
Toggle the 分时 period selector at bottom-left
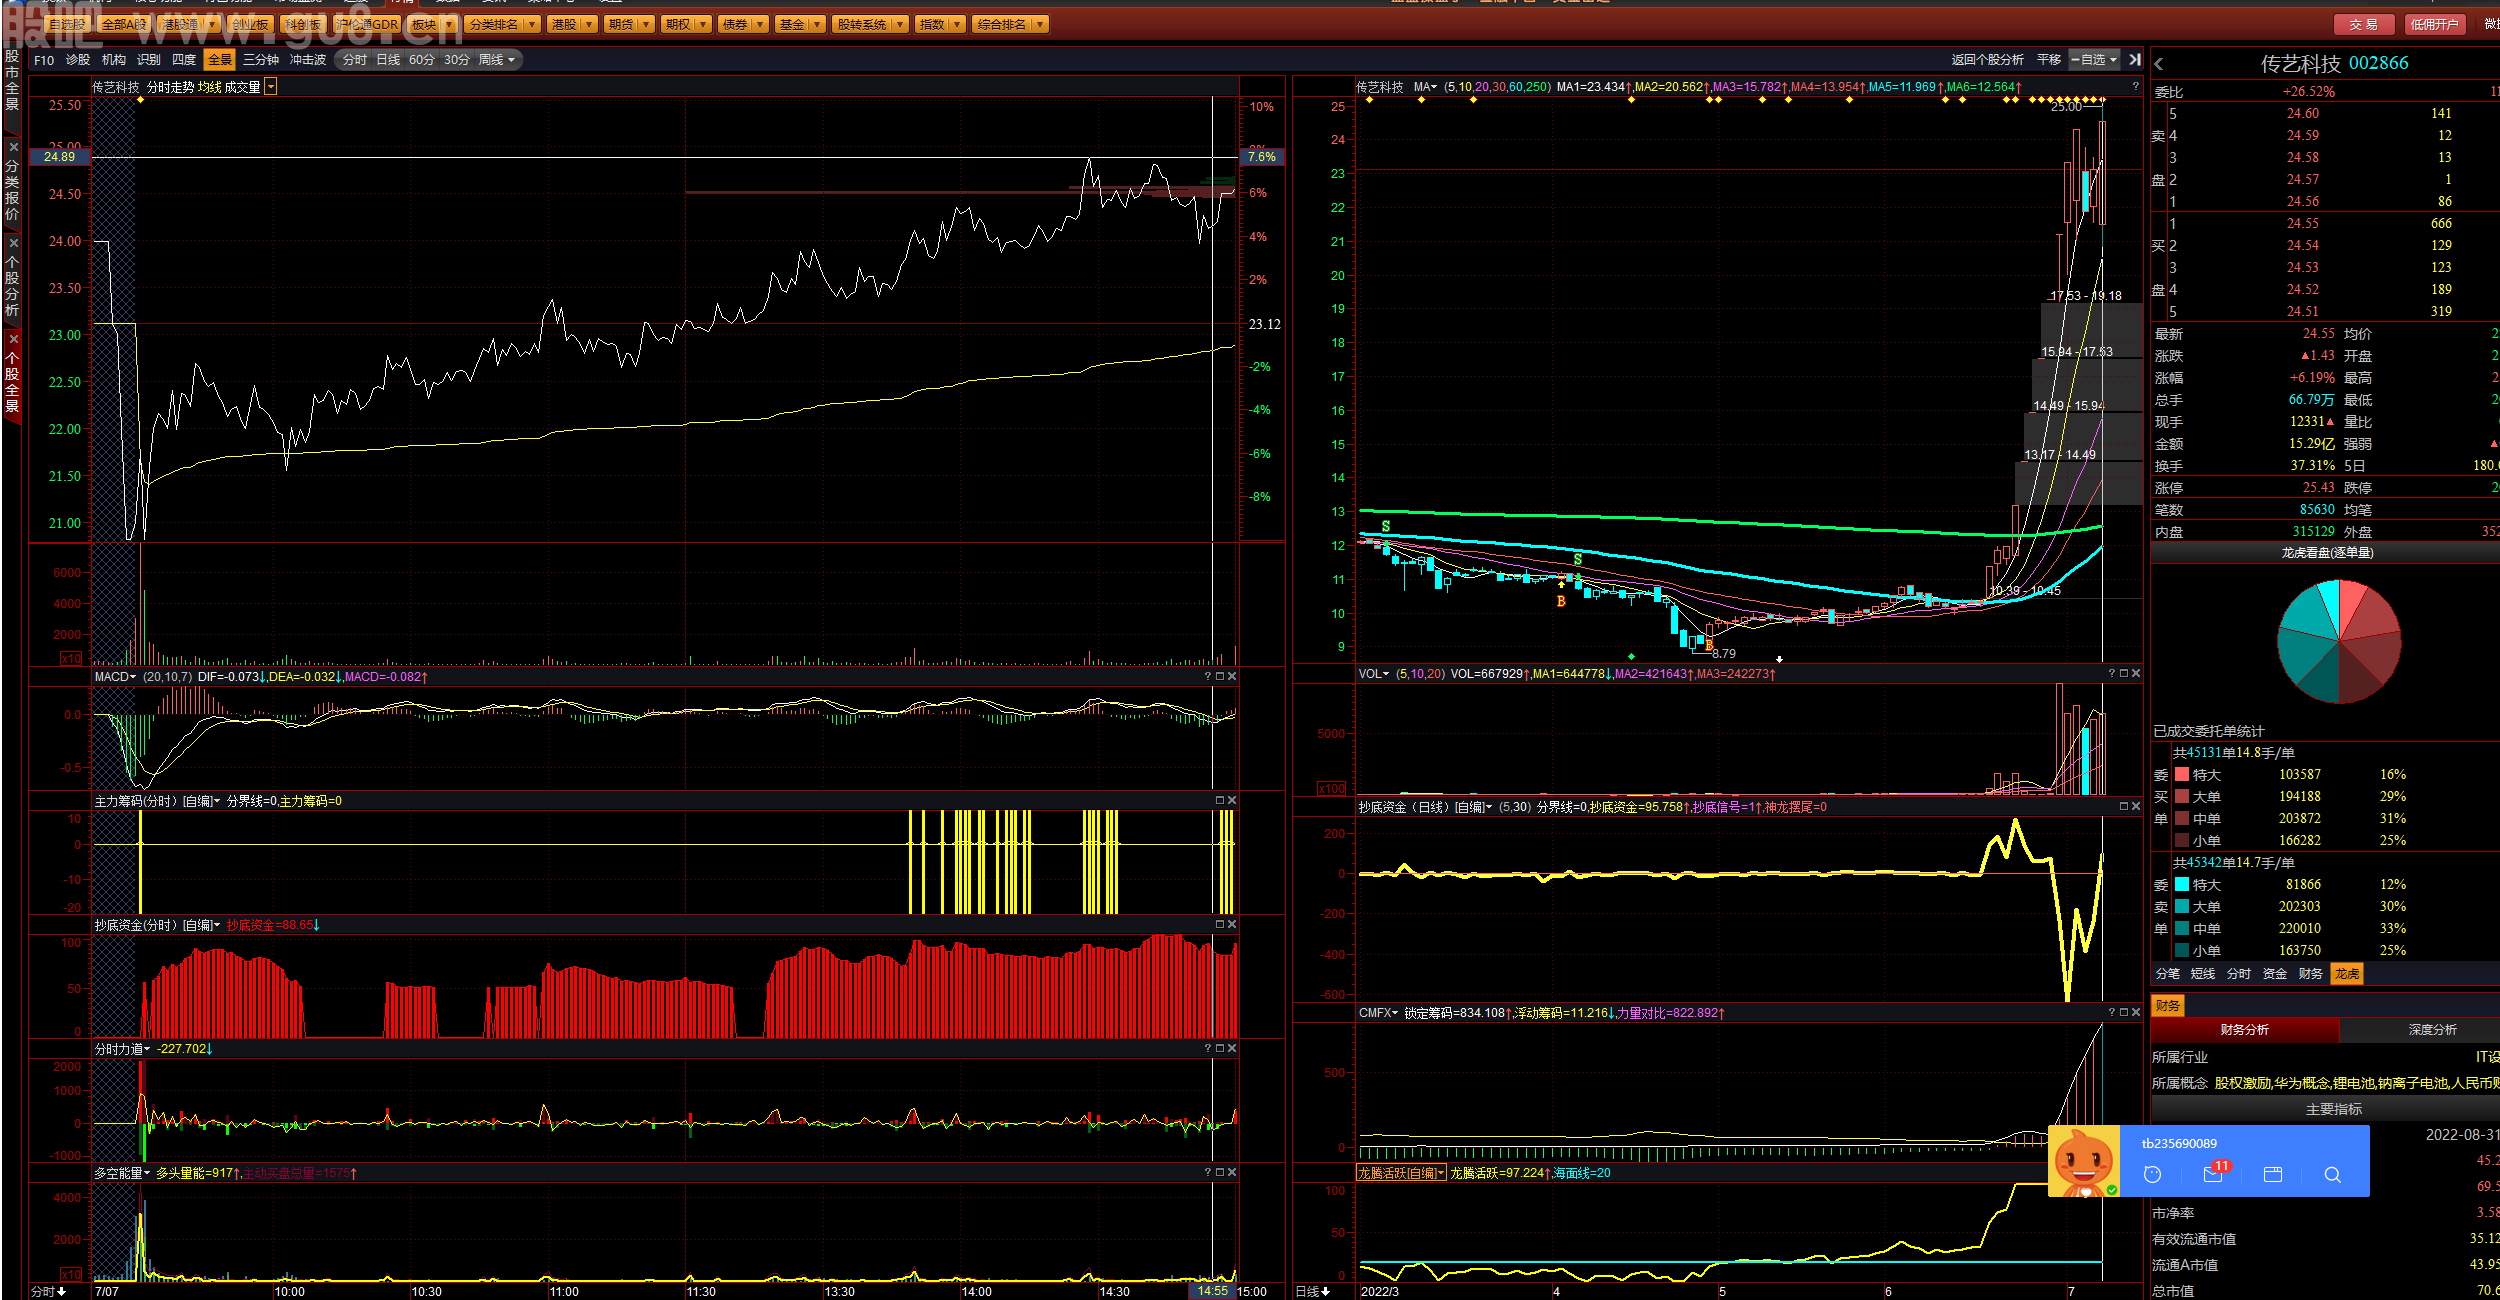[48, 1292]
